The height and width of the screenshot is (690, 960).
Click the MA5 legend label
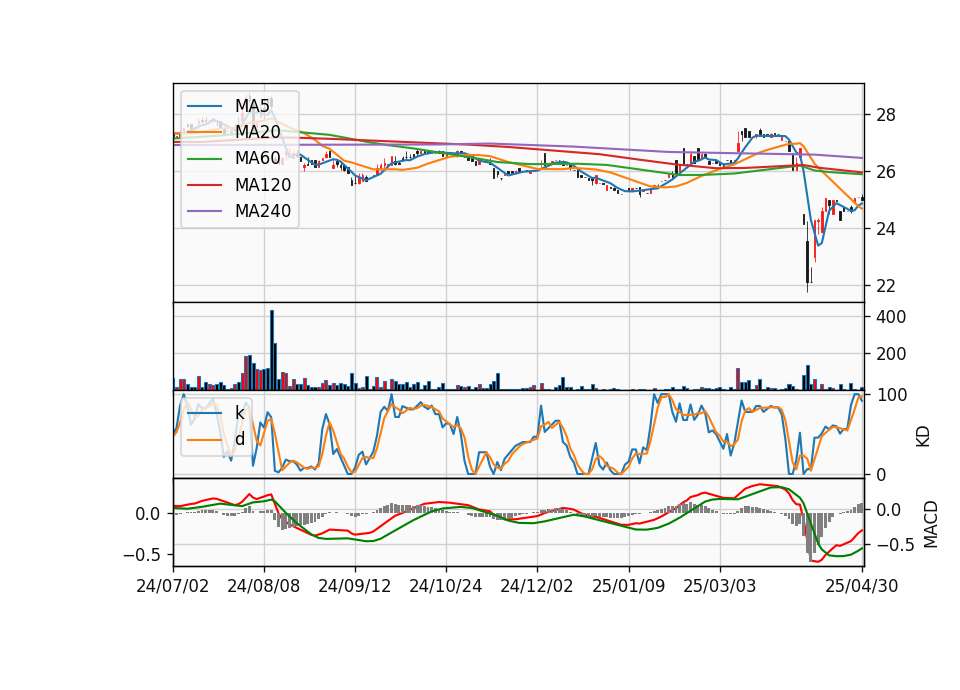(252, 105)
